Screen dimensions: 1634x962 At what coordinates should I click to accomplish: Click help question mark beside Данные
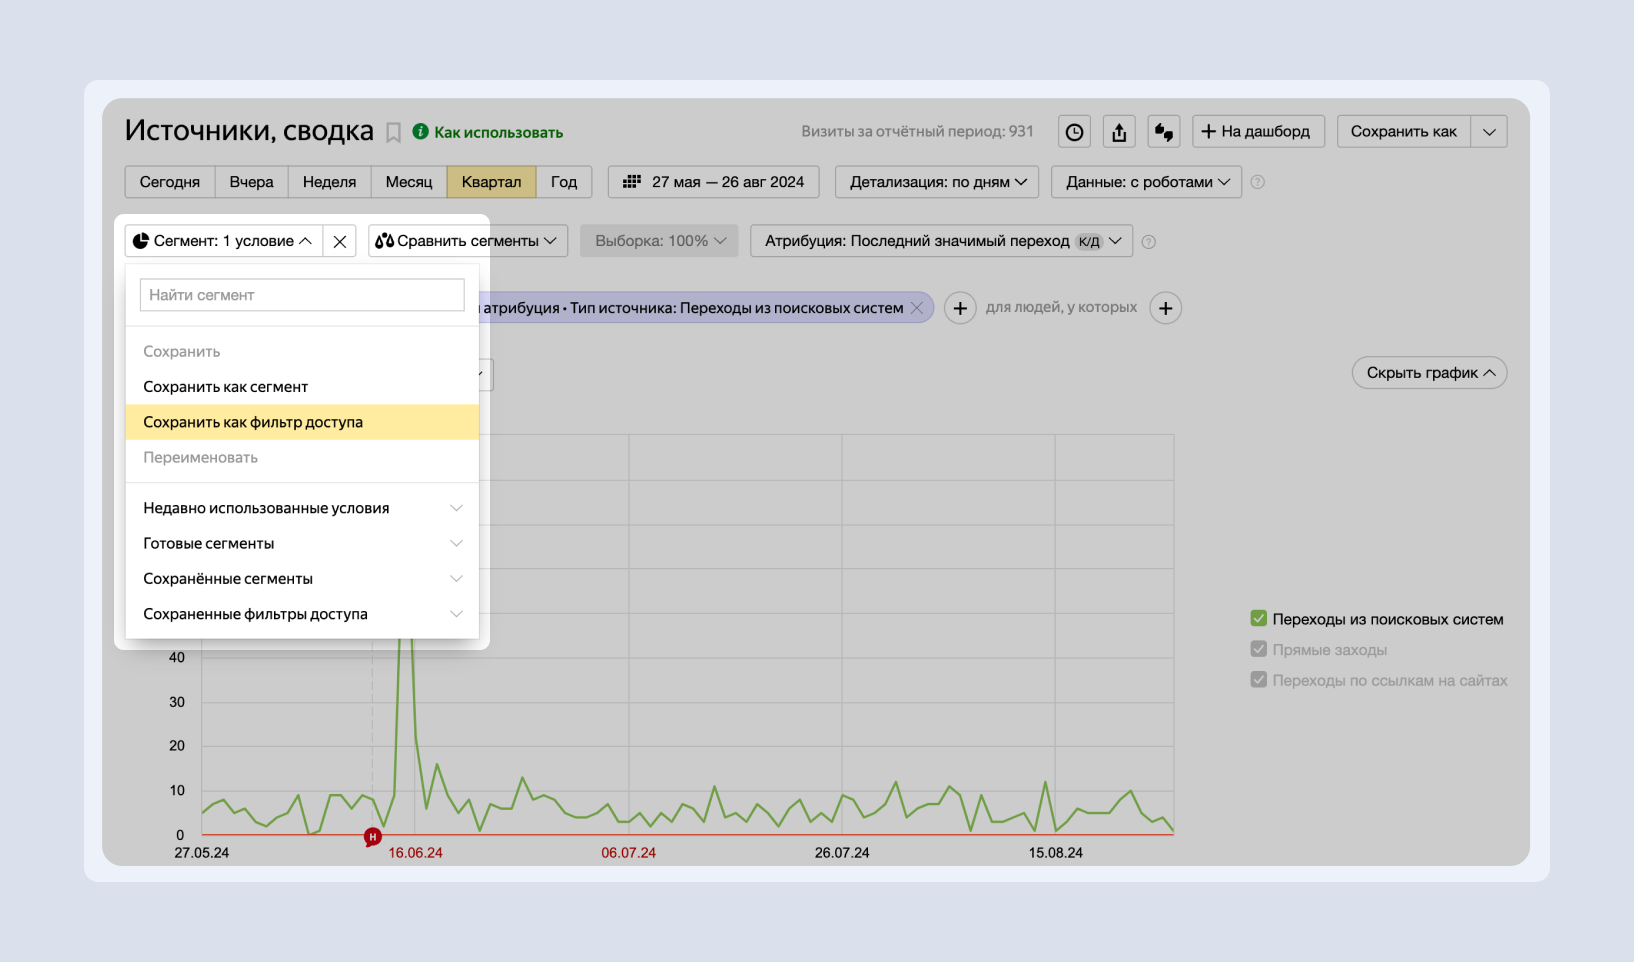(x=1258, y=182)
